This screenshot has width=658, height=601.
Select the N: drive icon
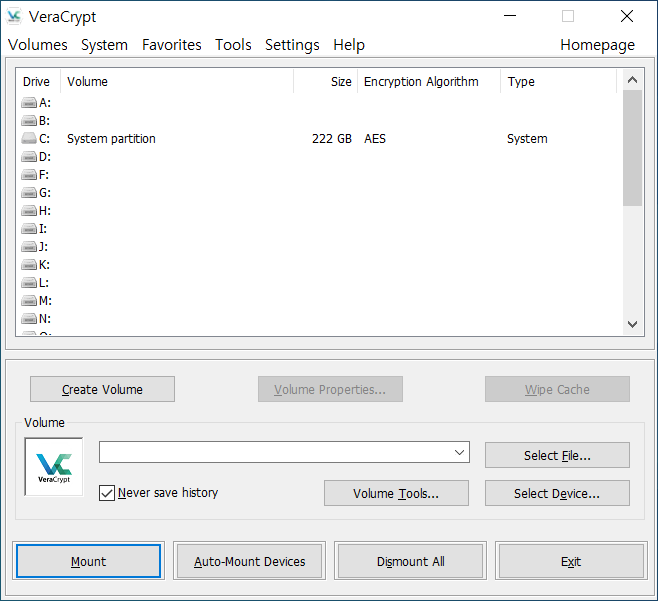point(29,319)
